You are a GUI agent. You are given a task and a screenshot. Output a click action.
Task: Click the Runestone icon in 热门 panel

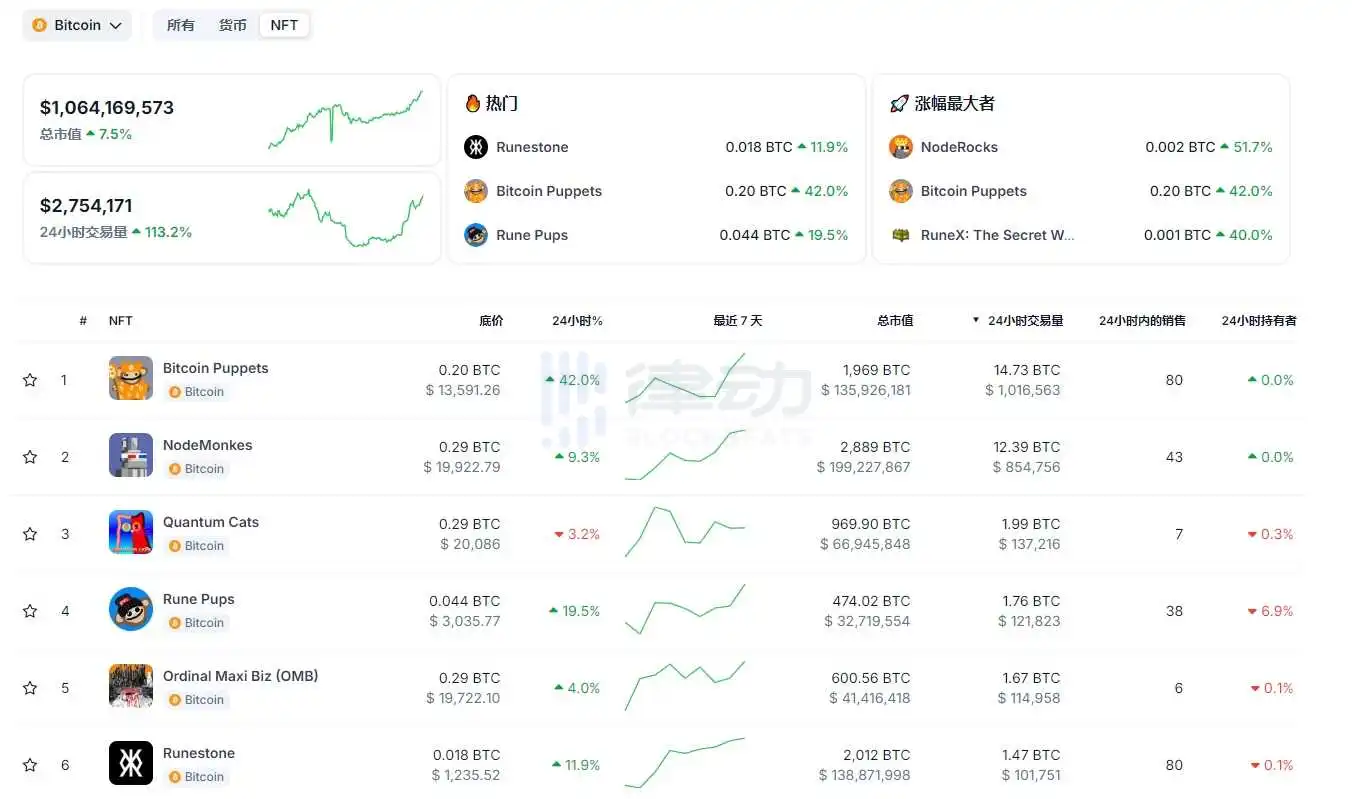(x=476, y=147)
